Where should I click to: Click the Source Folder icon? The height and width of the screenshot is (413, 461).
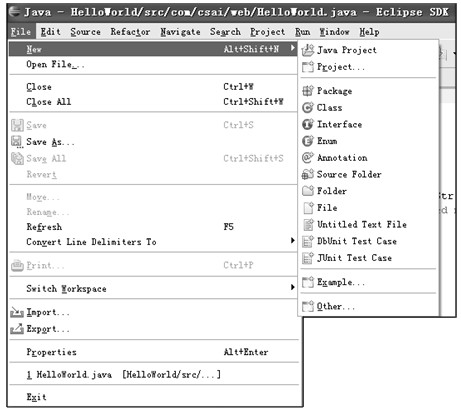coord(308,174)
